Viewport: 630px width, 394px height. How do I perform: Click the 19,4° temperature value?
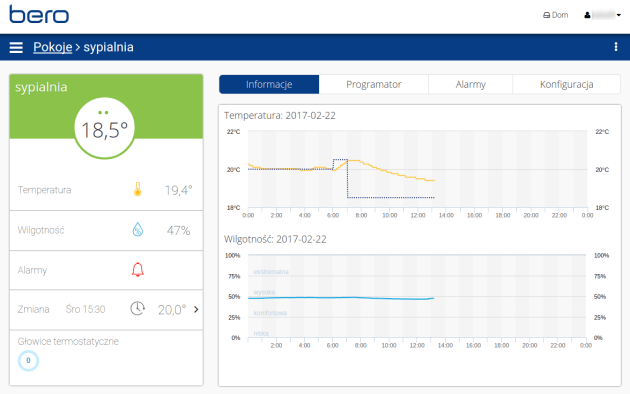[x=178, y=190]
